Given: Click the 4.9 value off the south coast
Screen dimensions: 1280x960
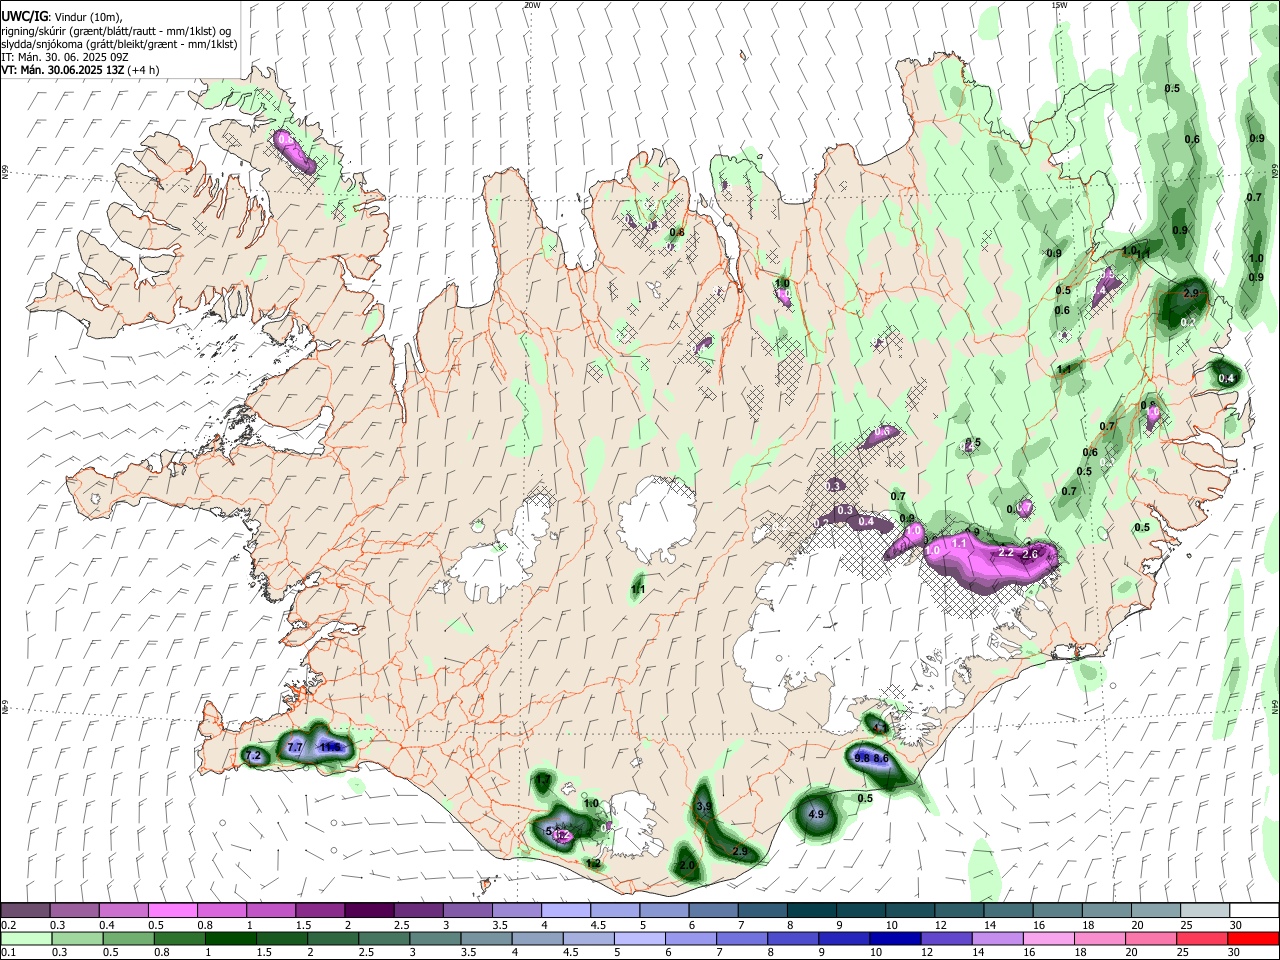Looking at the screenshot, I should pyautogui.click(x=815, y=814).
